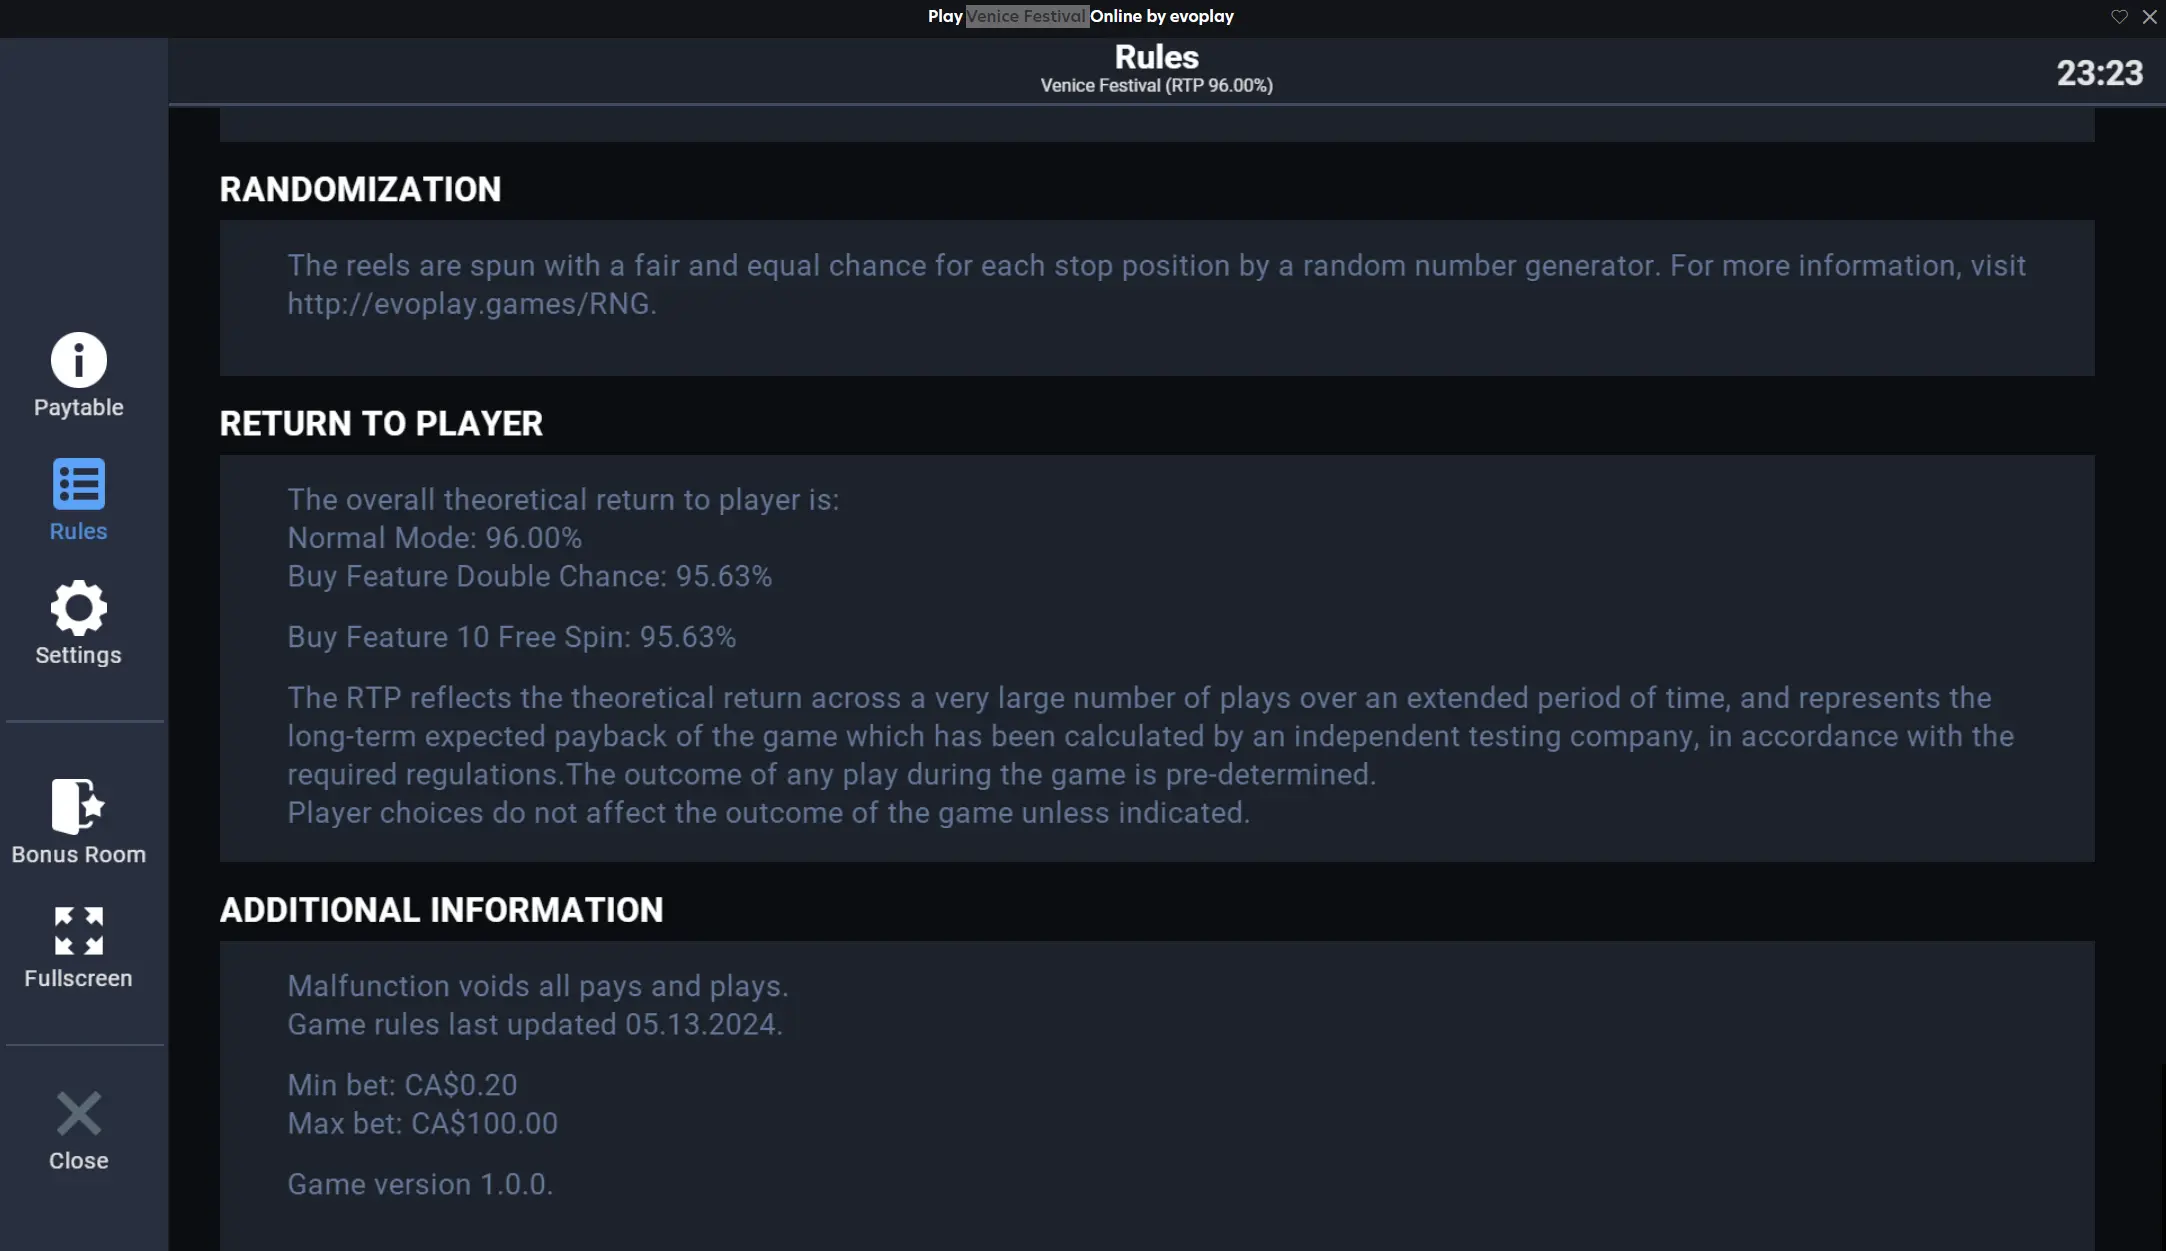The height and width of the screenshot is (1251, 2166).
Task: Click the Paytable text label
Action: click(x=79, y=408)
